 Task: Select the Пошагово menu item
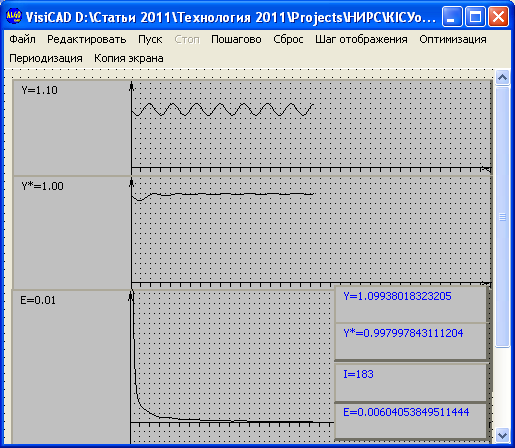(236, 39)
